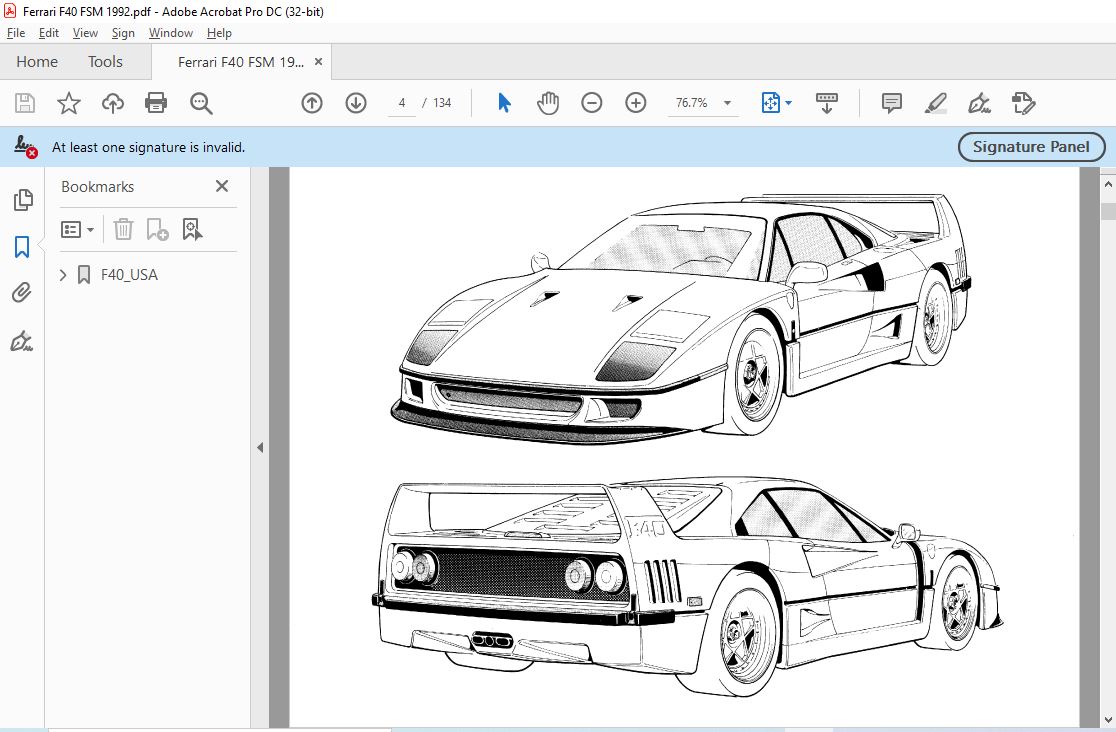This screenshot has height=732, width=1116.
Task: Toggle the Bookmarks sidebar icon
Action: [x=22, y=247]
